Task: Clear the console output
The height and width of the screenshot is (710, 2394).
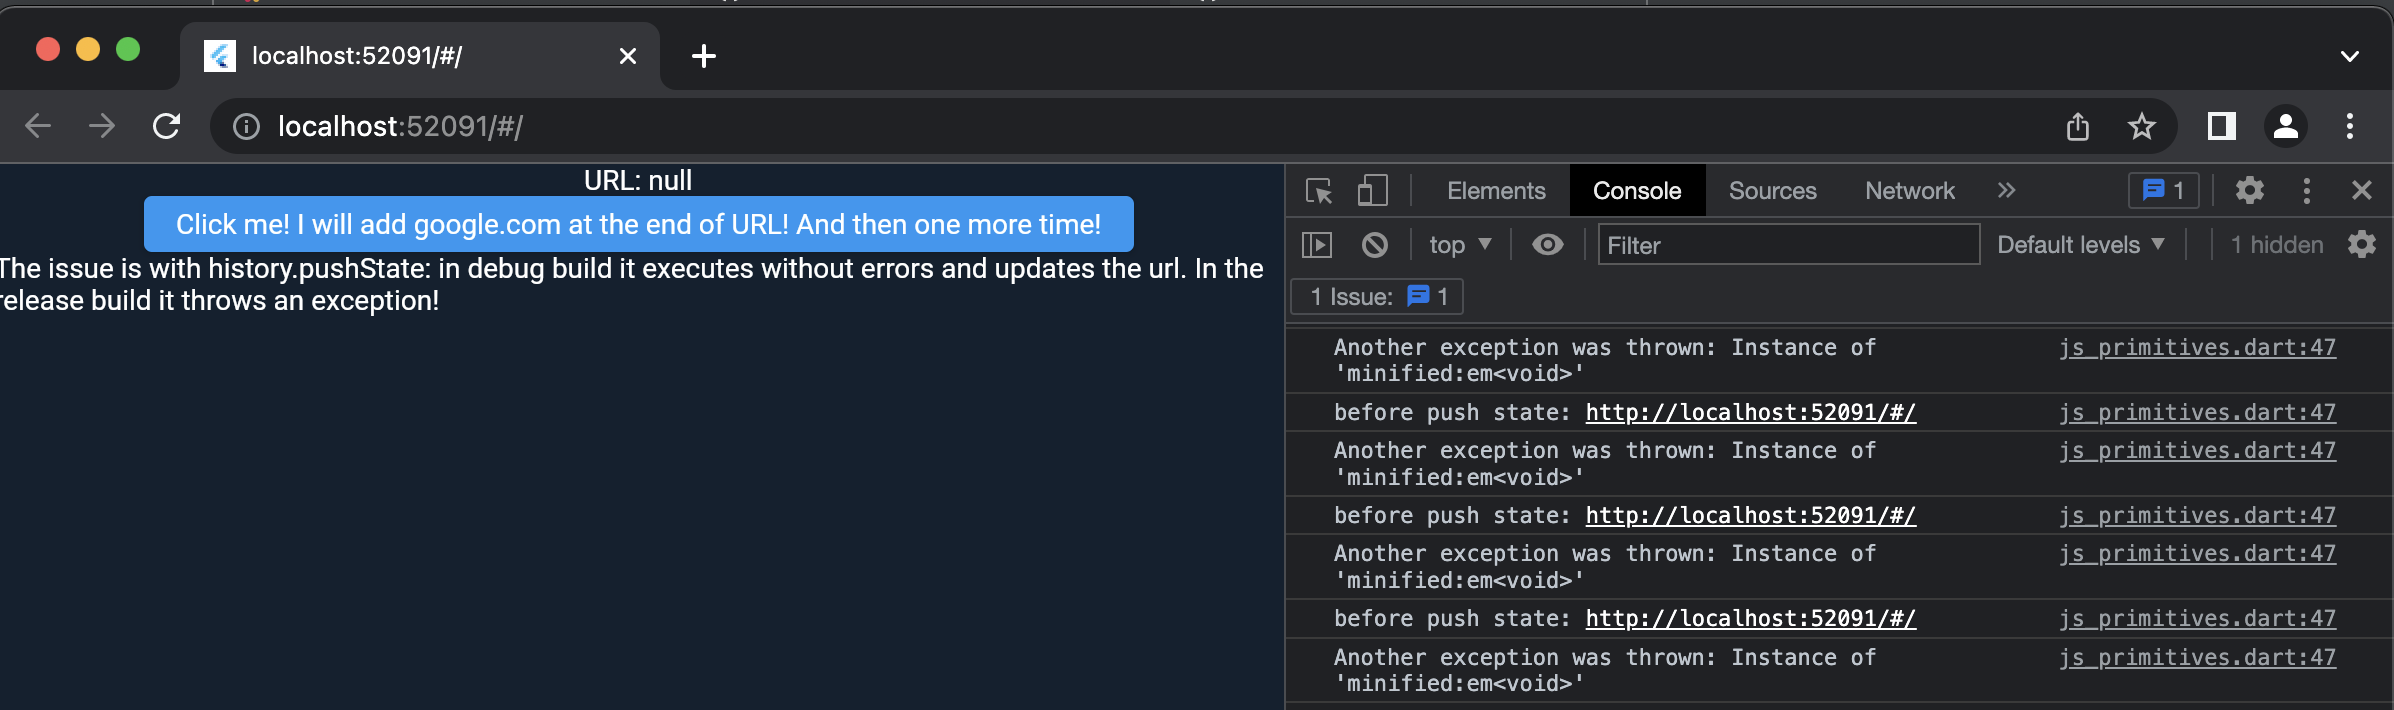Action: (1376, 244)
